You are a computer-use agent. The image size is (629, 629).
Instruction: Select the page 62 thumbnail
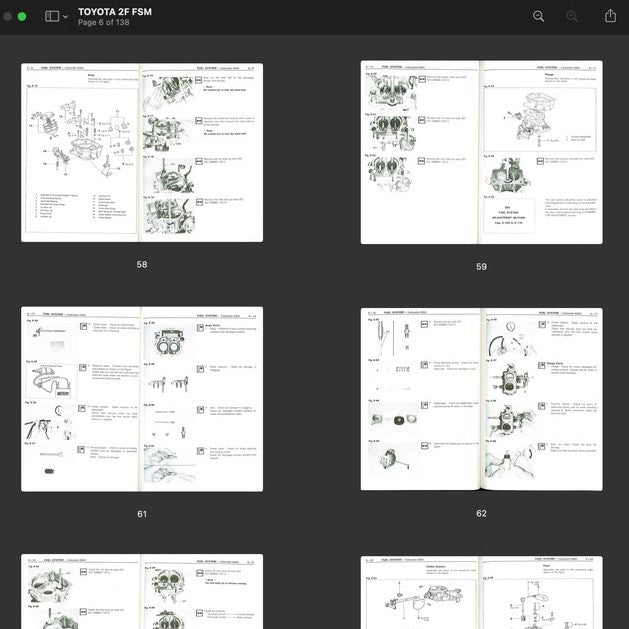pyautogui.click(x=481, y=399)
